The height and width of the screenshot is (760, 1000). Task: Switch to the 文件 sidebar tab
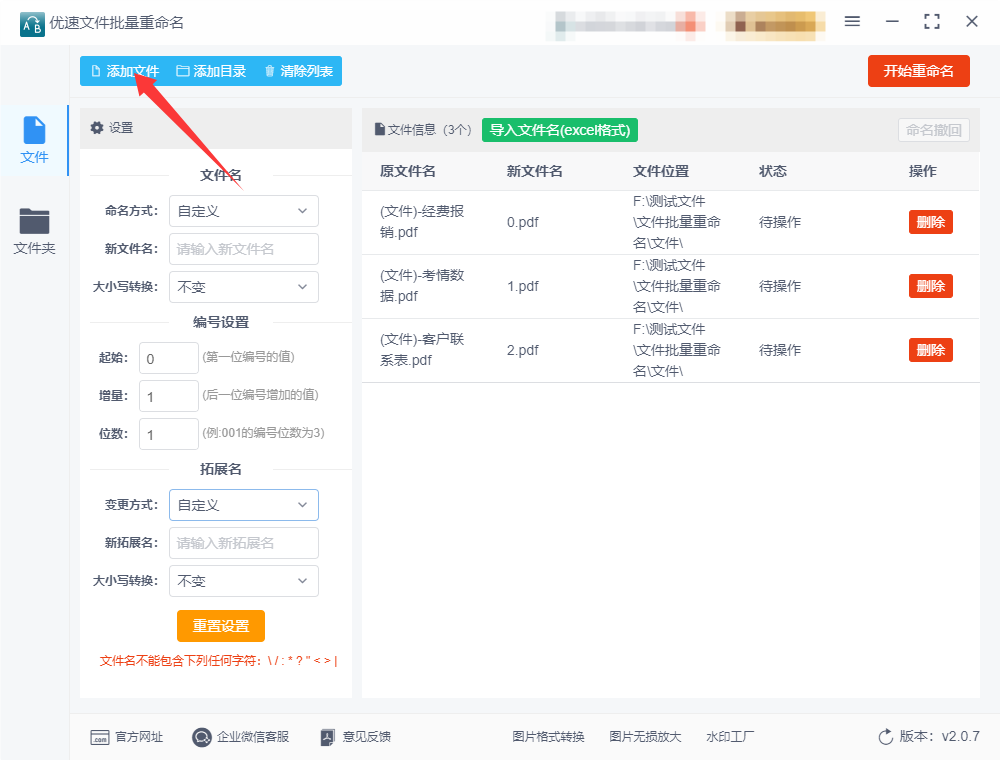click(34, 140)
